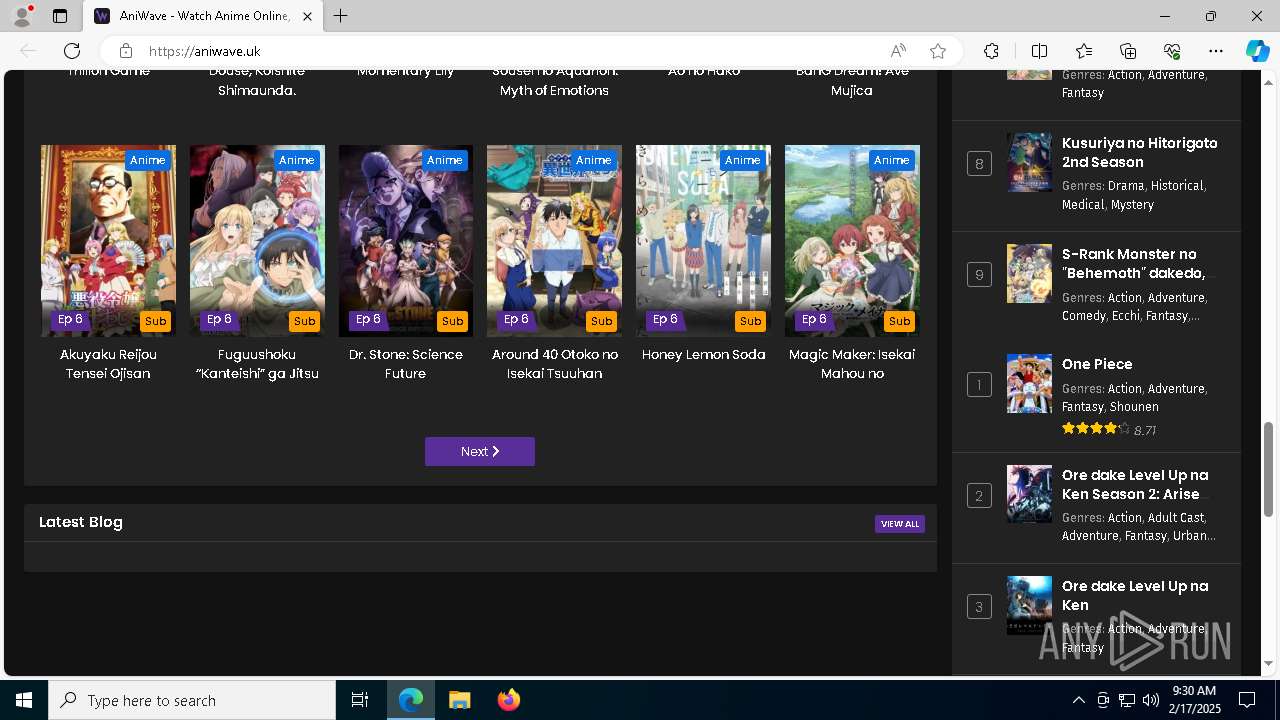Click the address bar URL
The image size is (1280, 720).
pos(205,51)
